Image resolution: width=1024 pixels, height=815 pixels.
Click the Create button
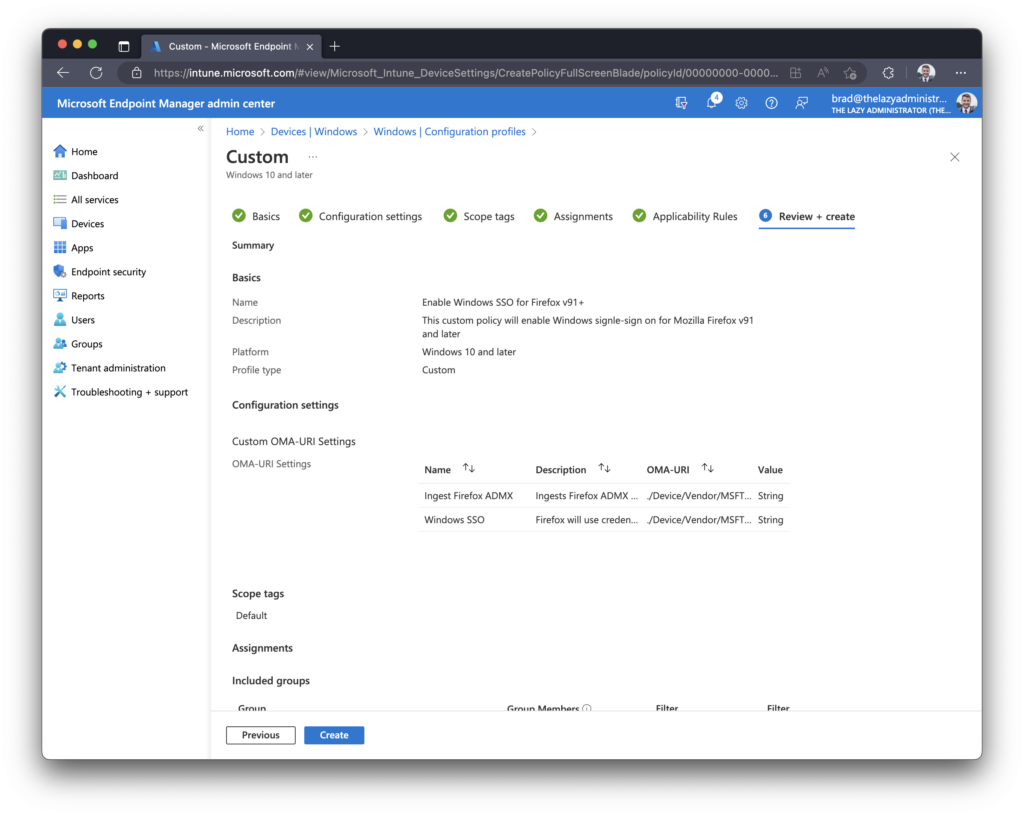pos(334,735)
